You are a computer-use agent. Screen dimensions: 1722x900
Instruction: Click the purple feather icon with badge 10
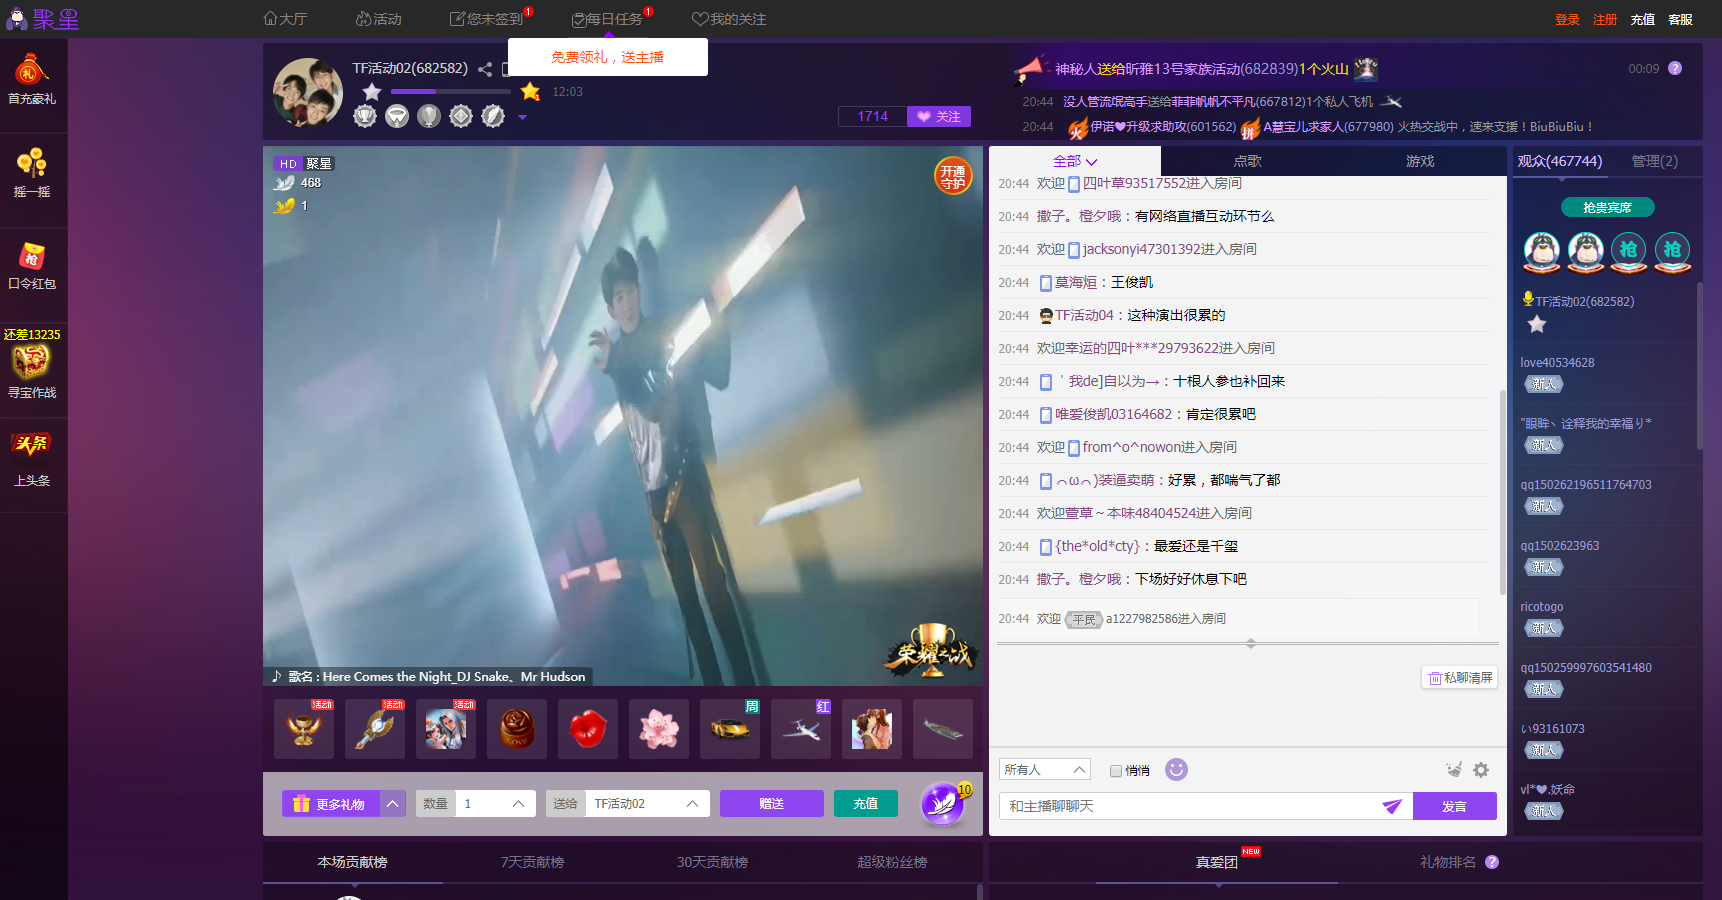[943, 803]
